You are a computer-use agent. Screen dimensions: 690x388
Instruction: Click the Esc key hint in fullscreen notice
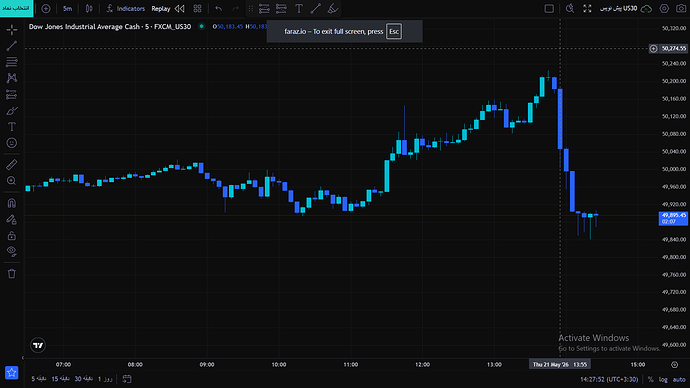coord(394,32)
